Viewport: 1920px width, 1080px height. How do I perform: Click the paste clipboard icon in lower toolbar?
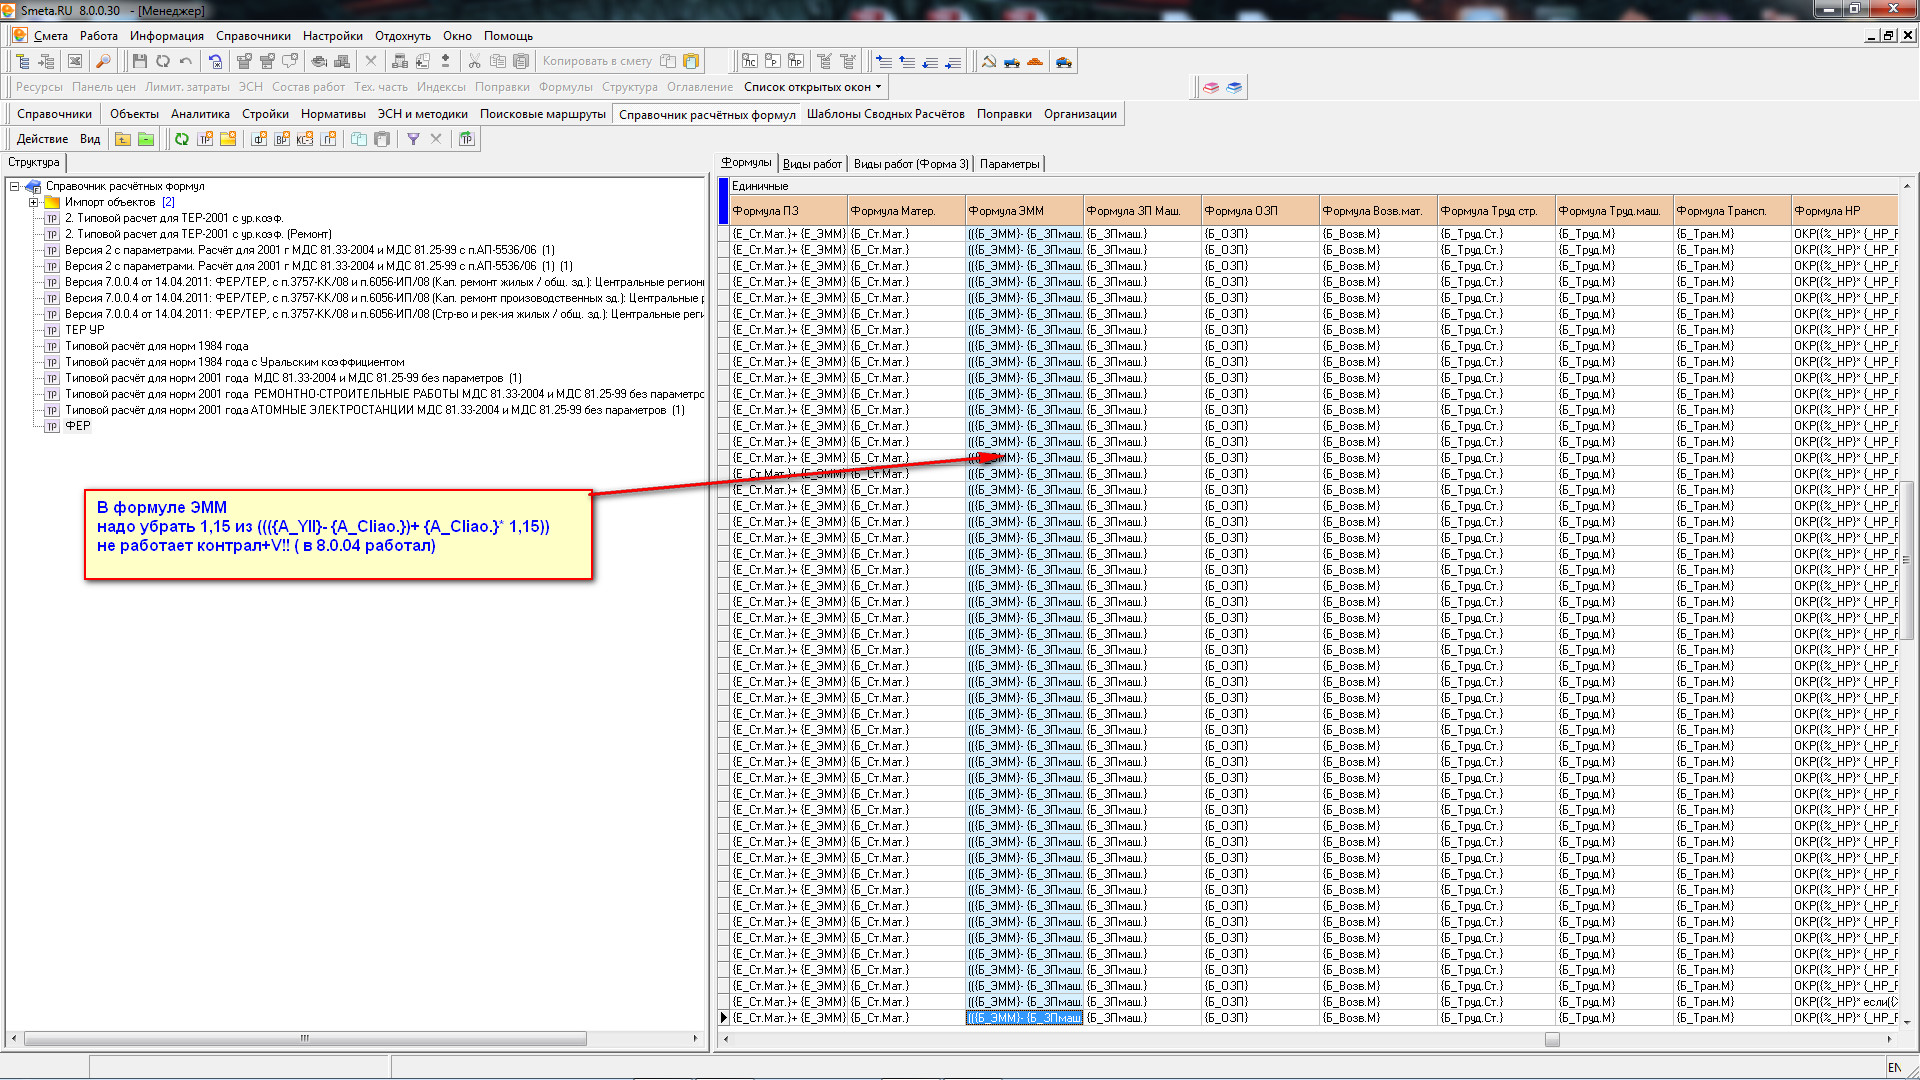tap(382, 139)
